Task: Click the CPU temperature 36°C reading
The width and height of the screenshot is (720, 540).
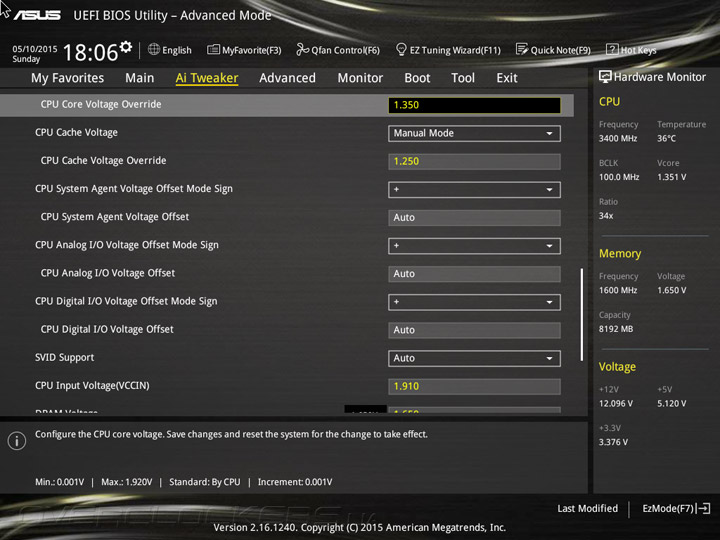Action: click(x=666, y=138)
